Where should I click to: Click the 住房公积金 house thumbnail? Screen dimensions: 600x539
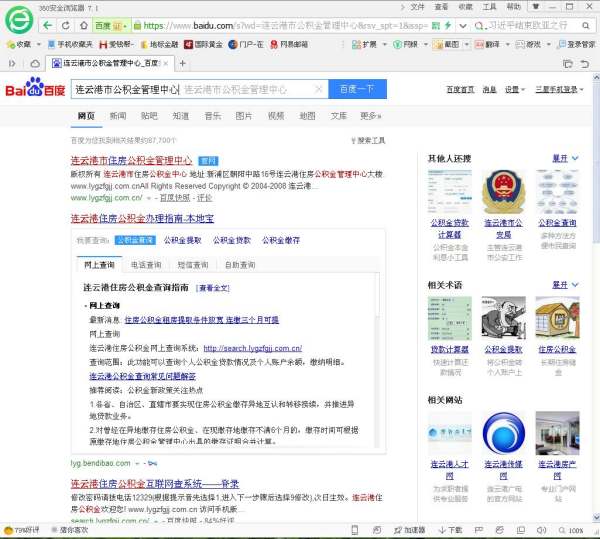click(558, 318)
